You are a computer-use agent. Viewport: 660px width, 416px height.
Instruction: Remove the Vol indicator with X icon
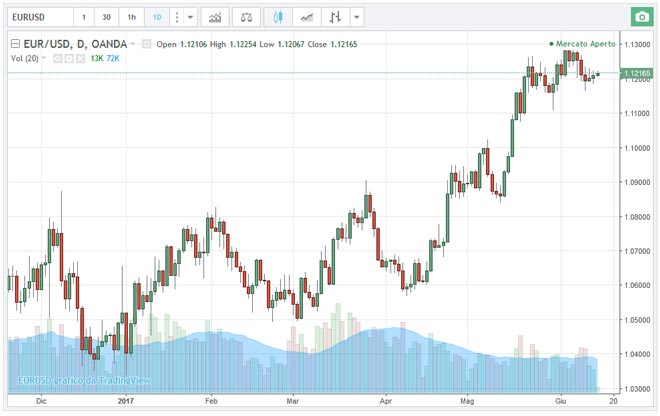(x=80, y=59)
